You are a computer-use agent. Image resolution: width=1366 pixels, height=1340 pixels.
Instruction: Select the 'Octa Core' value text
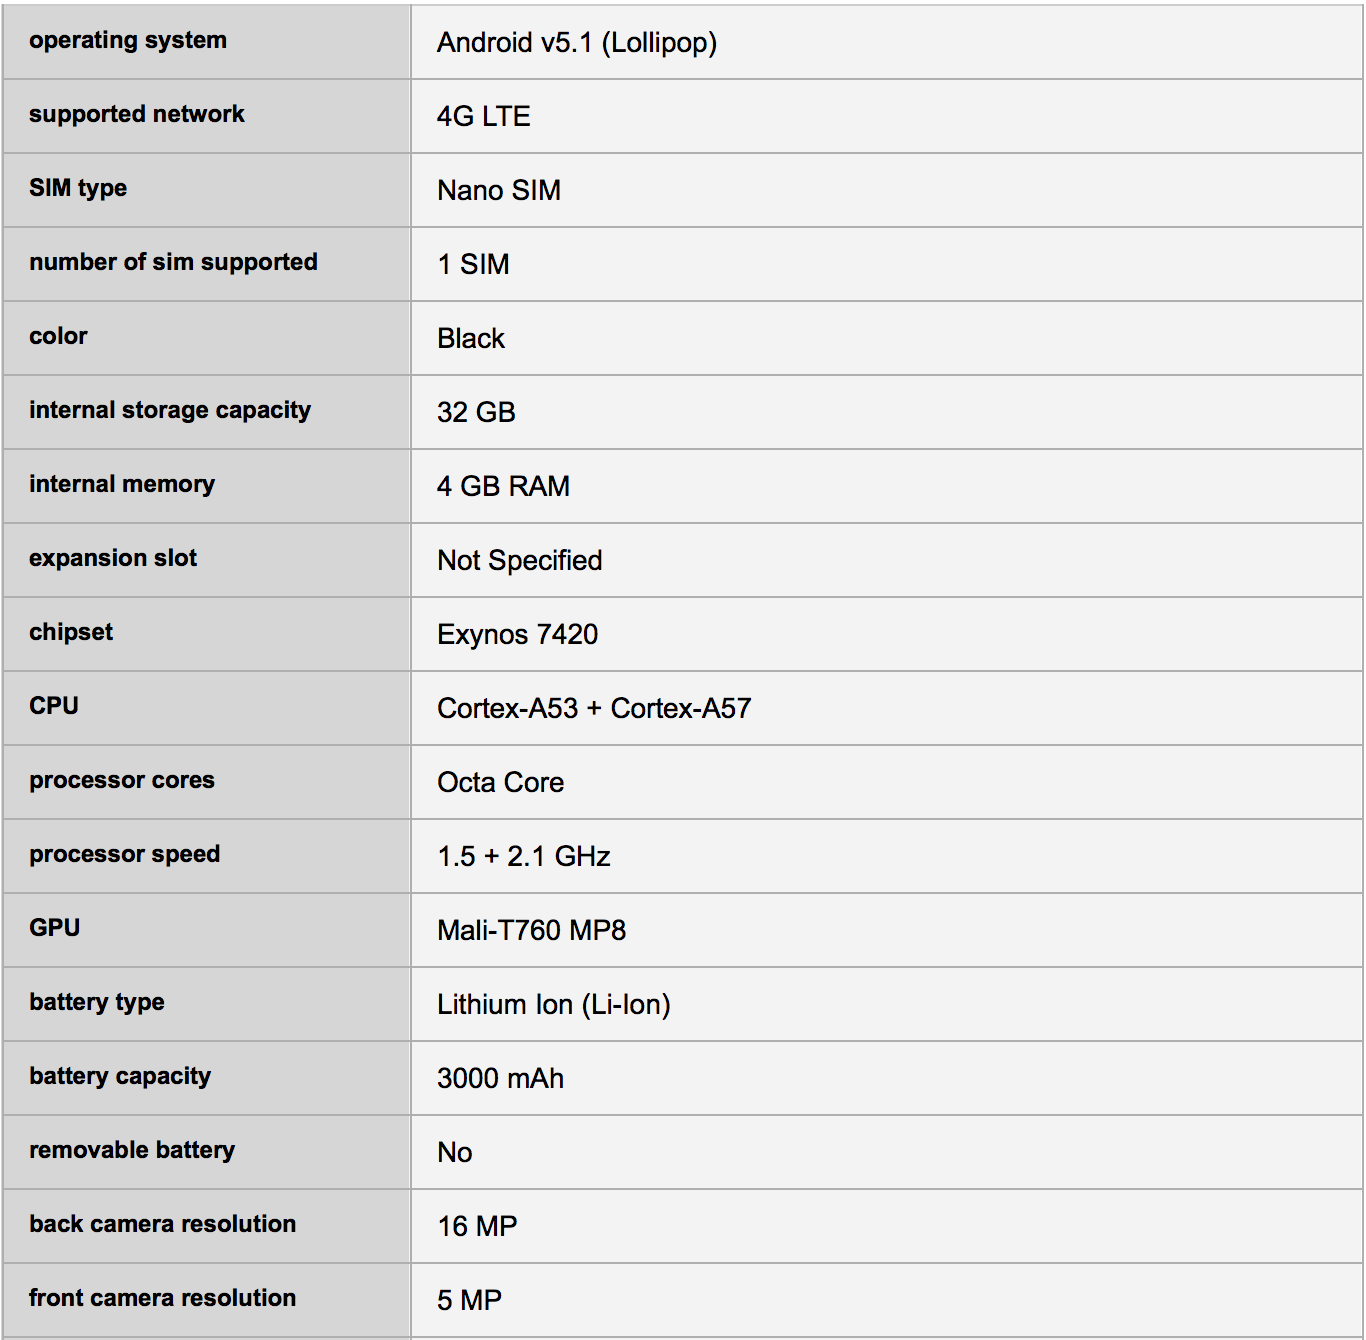500,782
